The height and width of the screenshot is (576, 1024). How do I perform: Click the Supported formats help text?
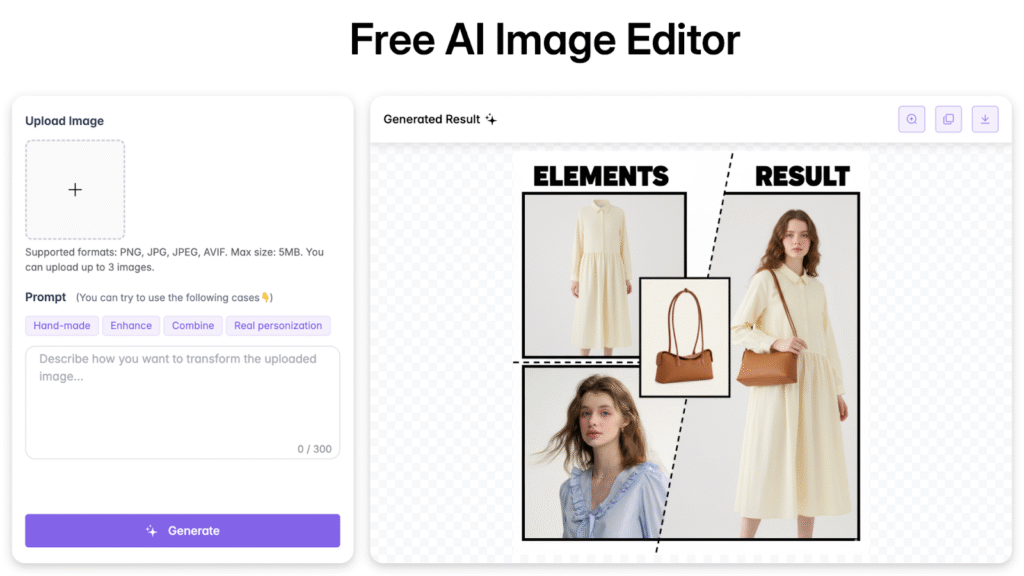(x=174, y=260)
